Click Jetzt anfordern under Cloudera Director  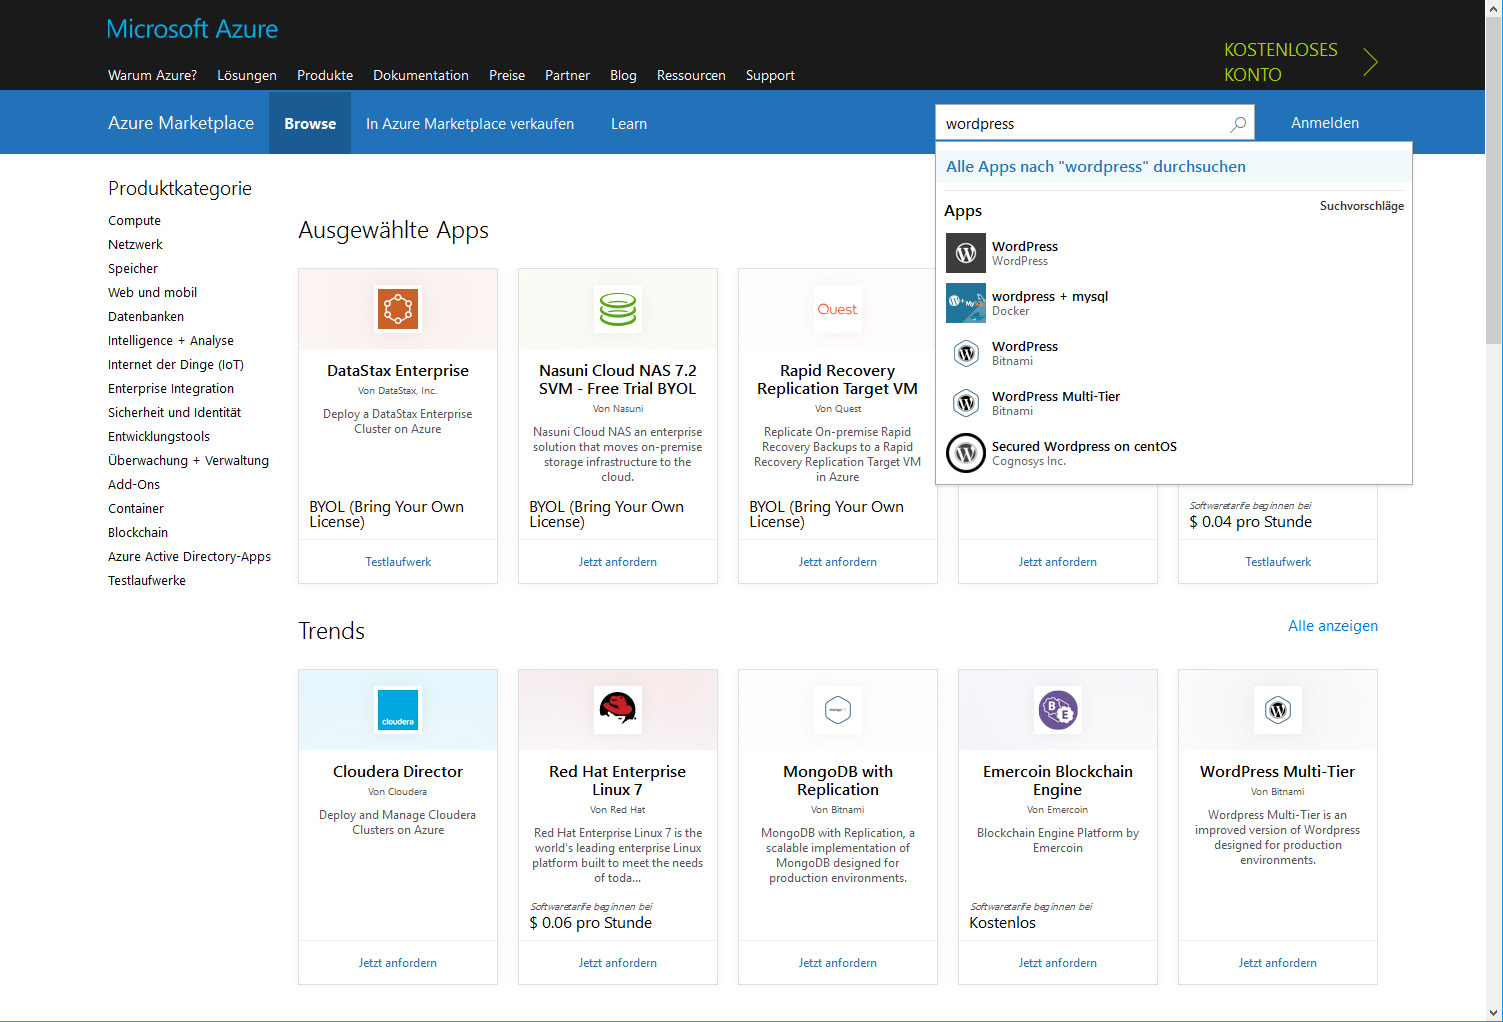point(398,963)
